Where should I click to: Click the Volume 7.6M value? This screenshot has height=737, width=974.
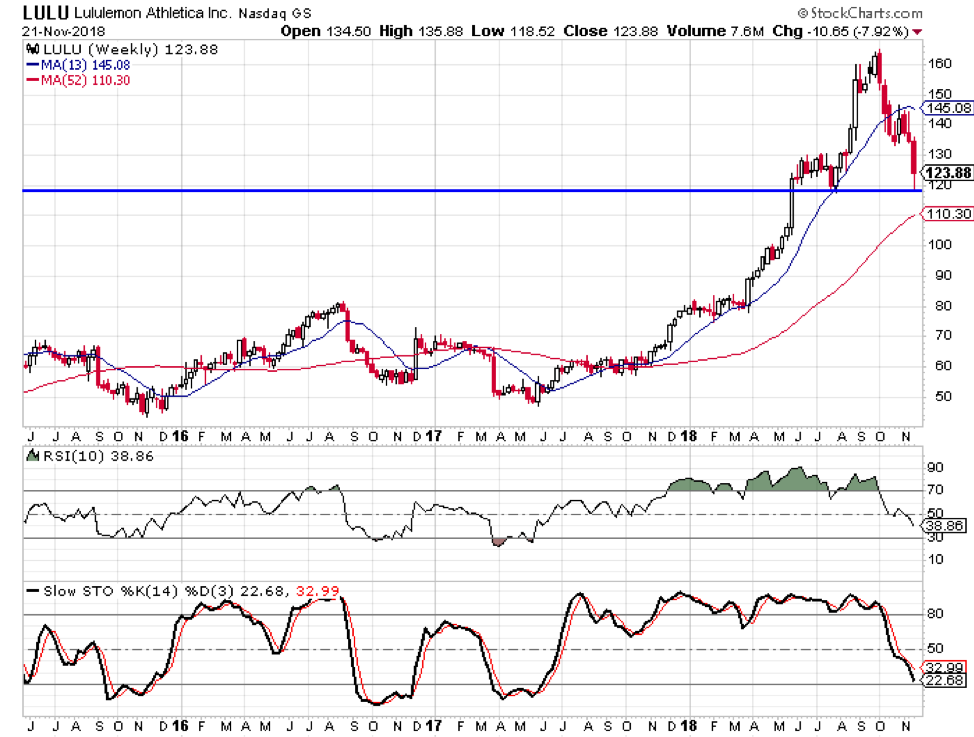click(715, 31)
